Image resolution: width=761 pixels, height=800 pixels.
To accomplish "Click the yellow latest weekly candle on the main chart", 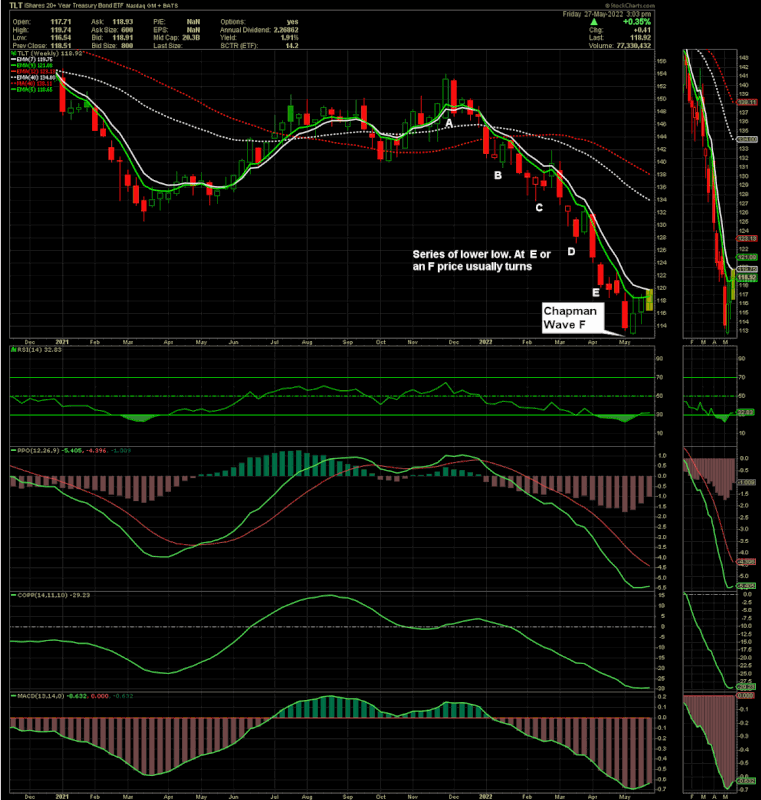I will (x=649, y=299).
